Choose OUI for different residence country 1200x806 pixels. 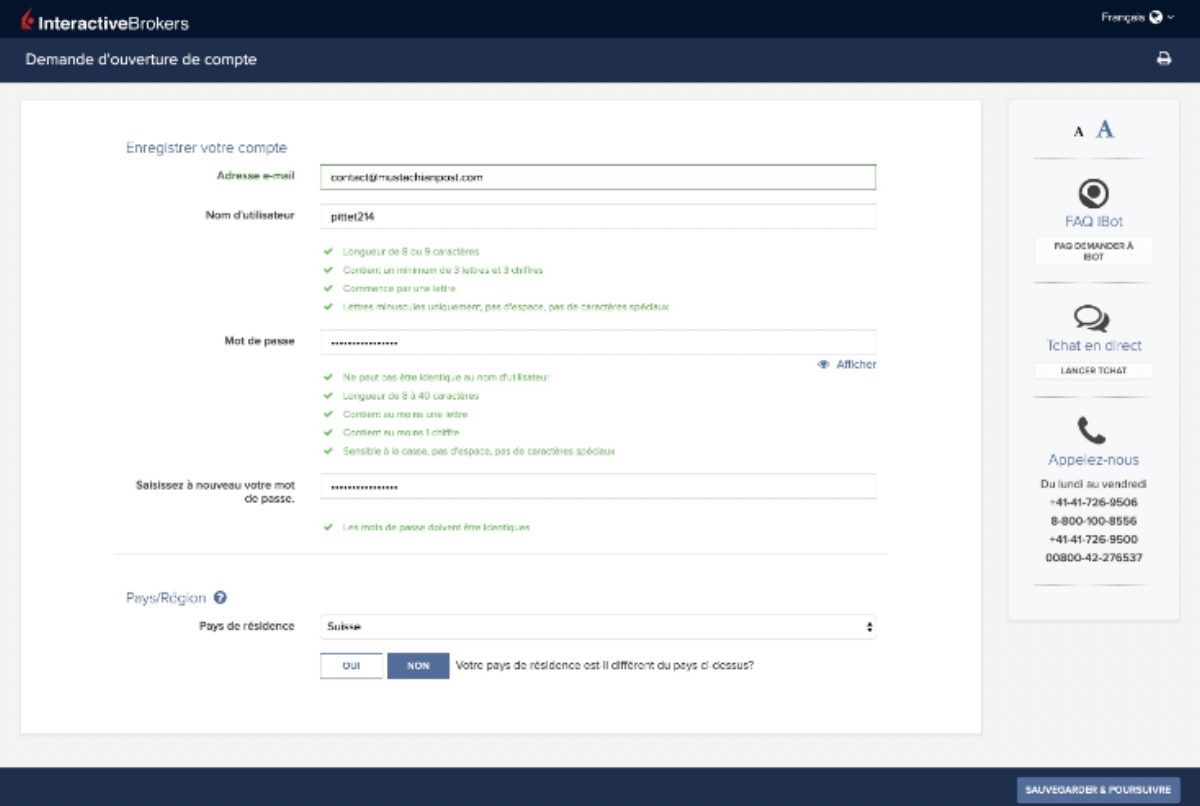click(351, 666)
